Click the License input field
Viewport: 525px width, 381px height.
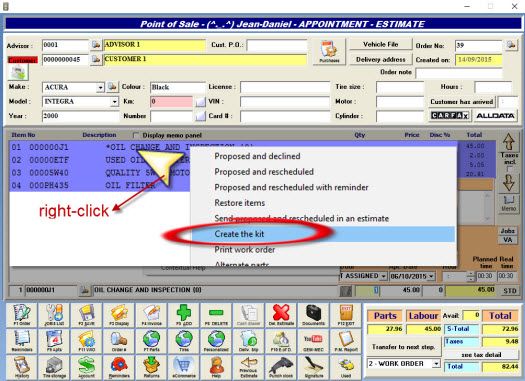click(285, 87)
